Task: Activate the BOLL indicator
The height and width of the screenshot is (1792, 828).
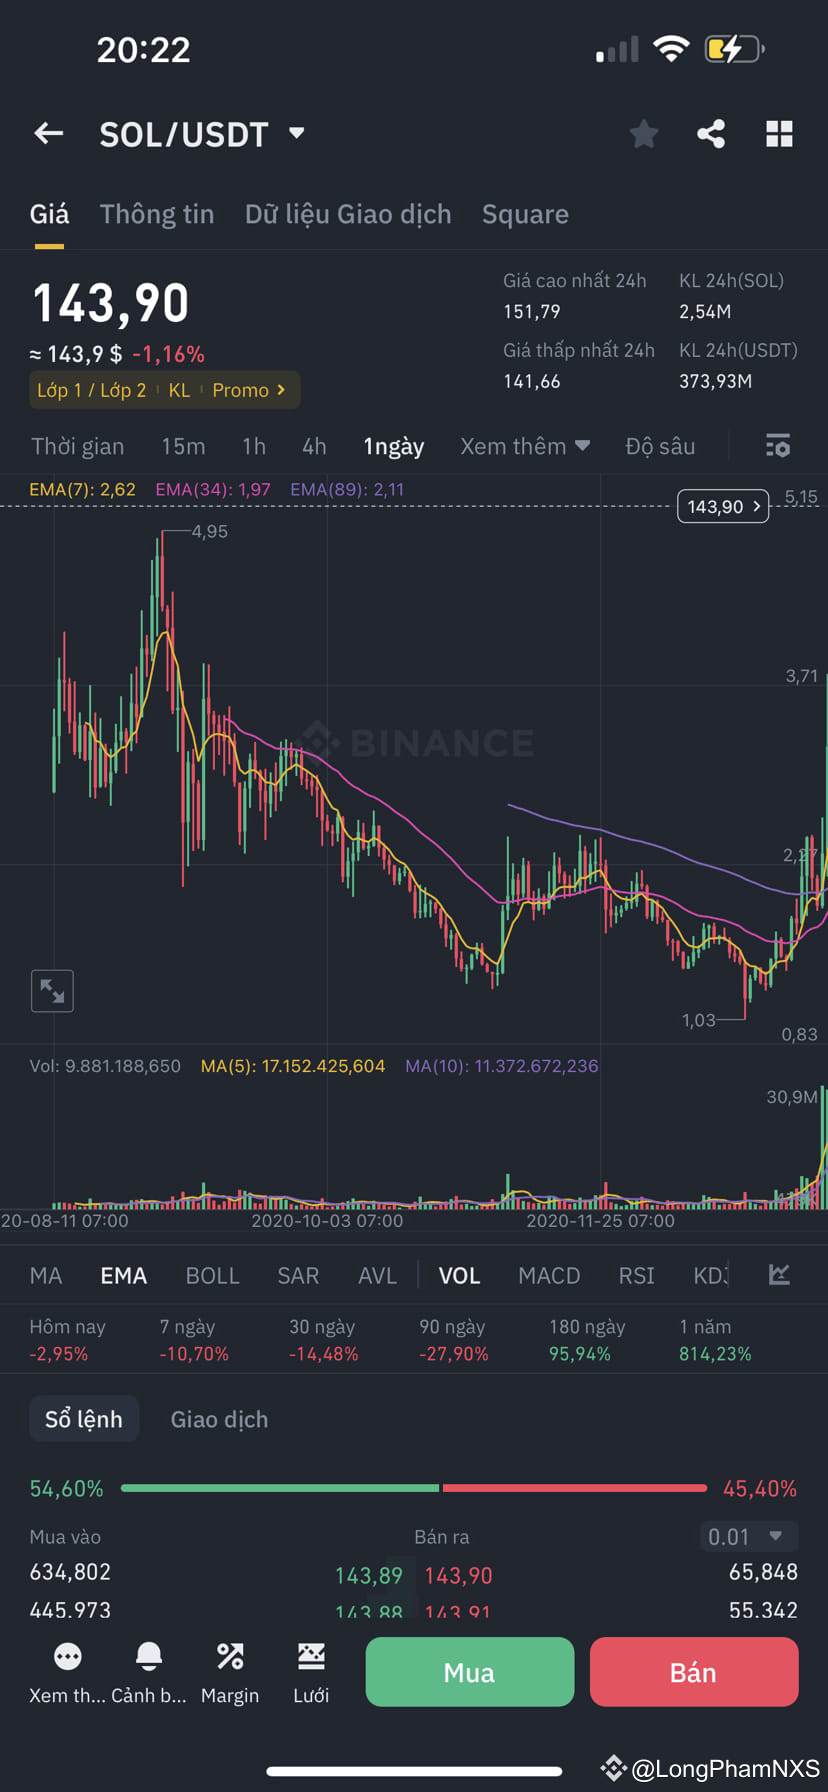Action: (212, 1275)
